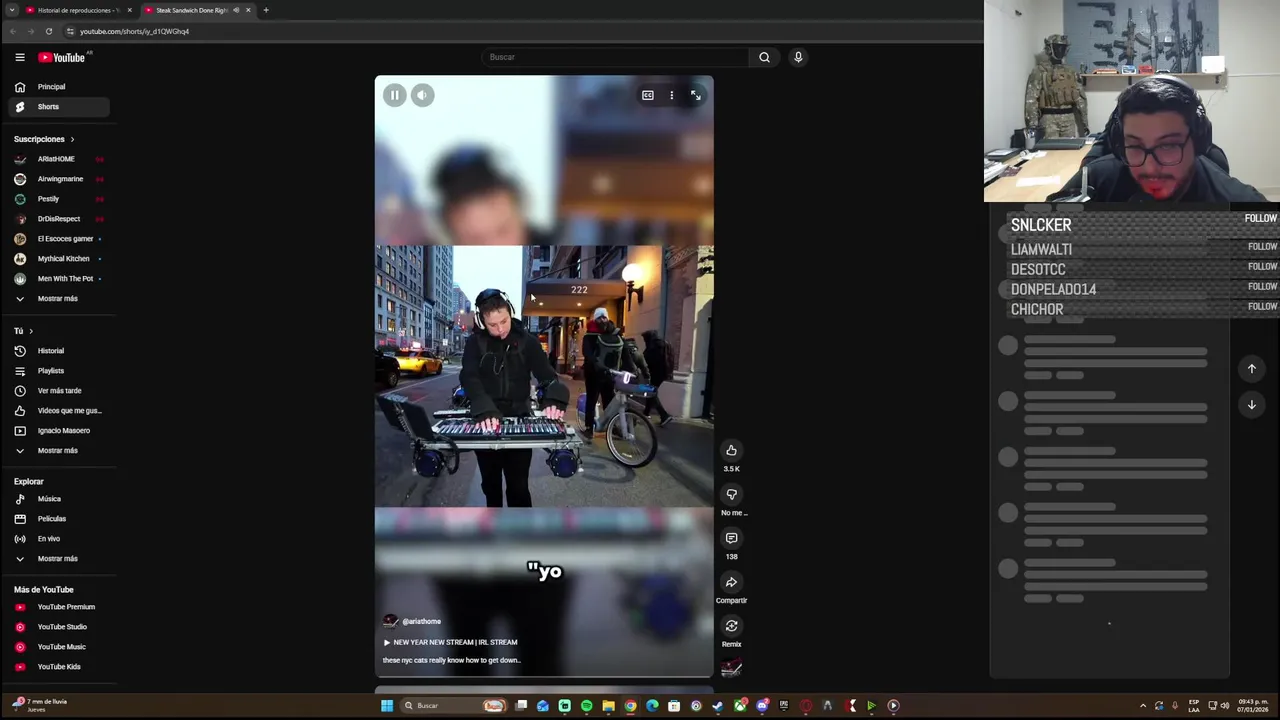This screenshot has height=720, width=1280.
Task: Open YouTube Premium in the sidebar
Action: pos(57,607)
